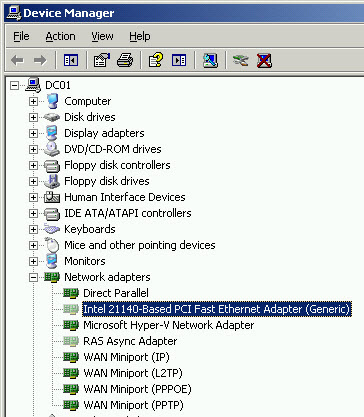Select the RAS Async Adapter entry
The image size is (364, 417).
point(130,341)
